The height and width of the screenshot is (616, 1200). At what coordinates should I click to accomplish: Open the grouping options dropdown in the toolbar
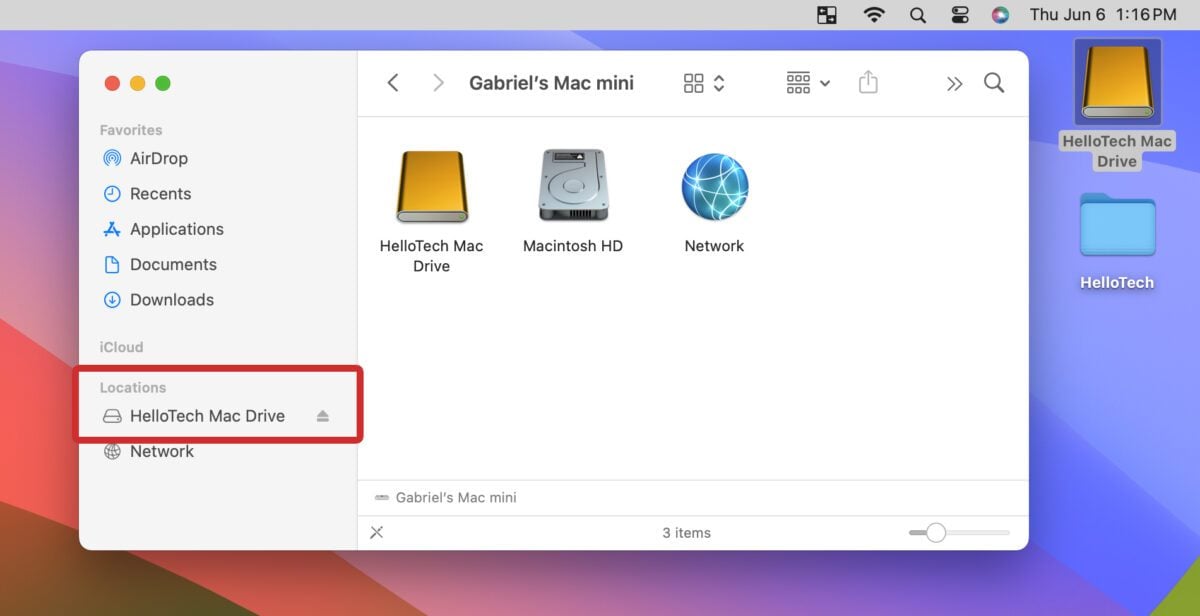click(806, 83)
